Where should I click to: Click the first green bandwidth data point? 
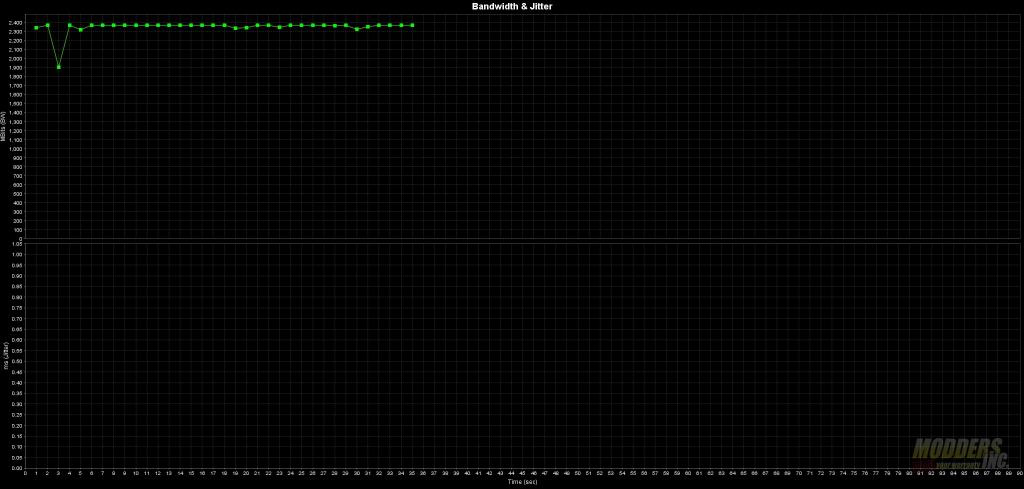[x=36, y=27]
